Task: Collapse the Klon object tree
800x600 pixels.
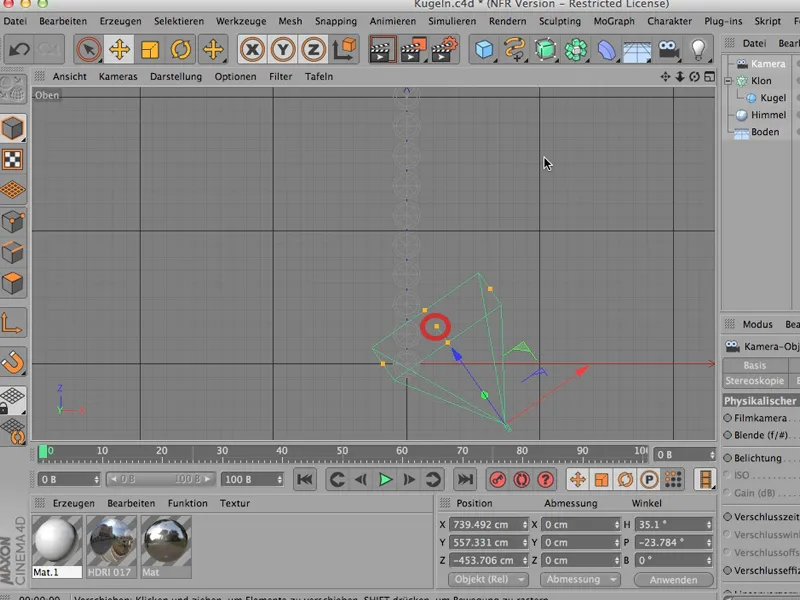Action: [x=728, y=81]
